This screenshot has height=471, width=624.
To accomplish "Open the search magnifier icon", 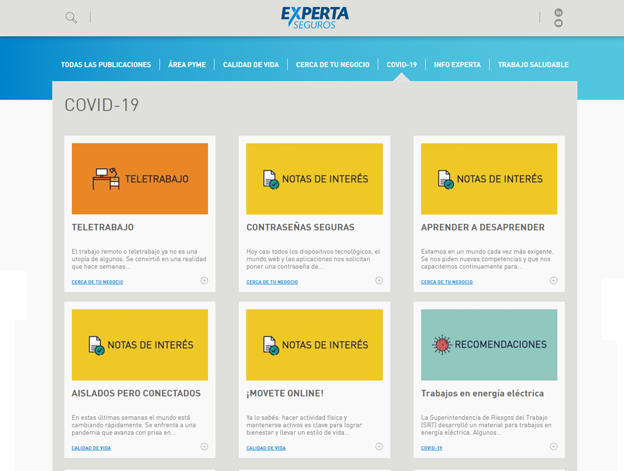I will (71, 18).
